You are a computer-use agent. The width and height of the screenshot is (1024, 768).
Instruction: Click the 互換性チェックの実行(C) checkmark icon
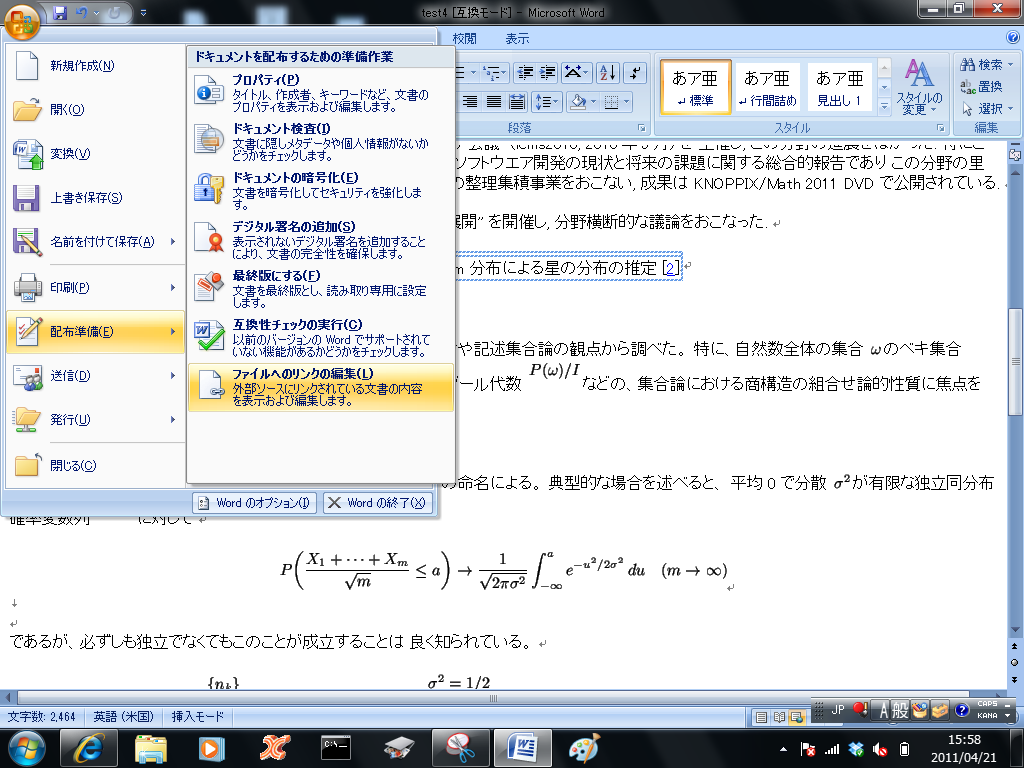209,336
